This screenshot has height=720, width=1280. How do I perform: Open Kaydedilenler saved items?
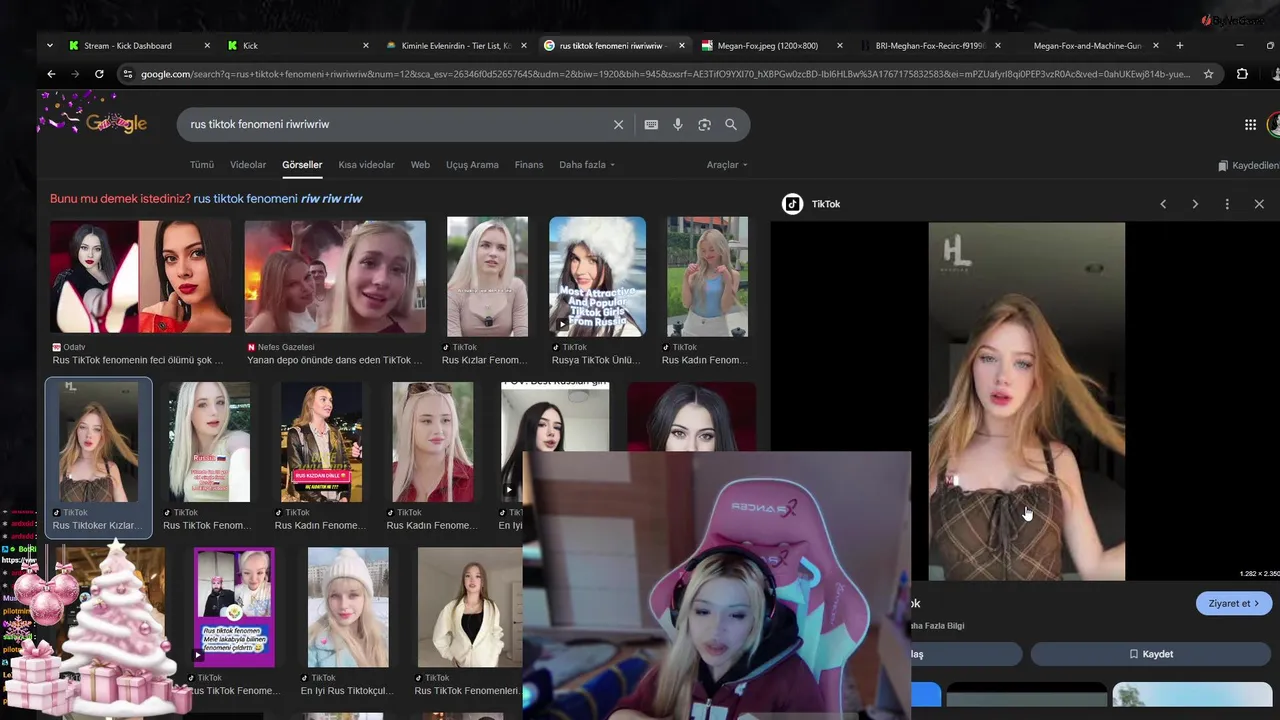(1249, 165)
